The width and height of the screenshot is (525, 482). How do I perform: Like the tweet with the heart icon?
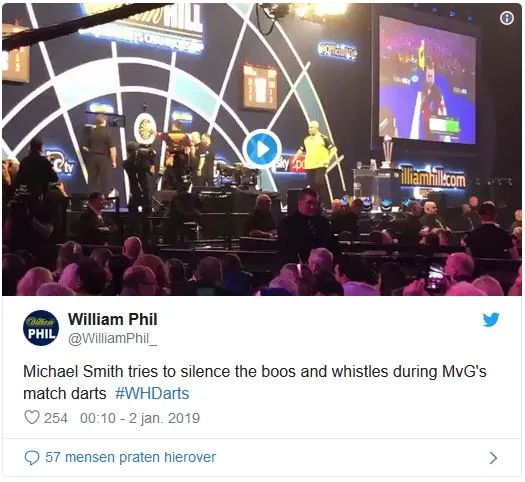tap(32, 417)
